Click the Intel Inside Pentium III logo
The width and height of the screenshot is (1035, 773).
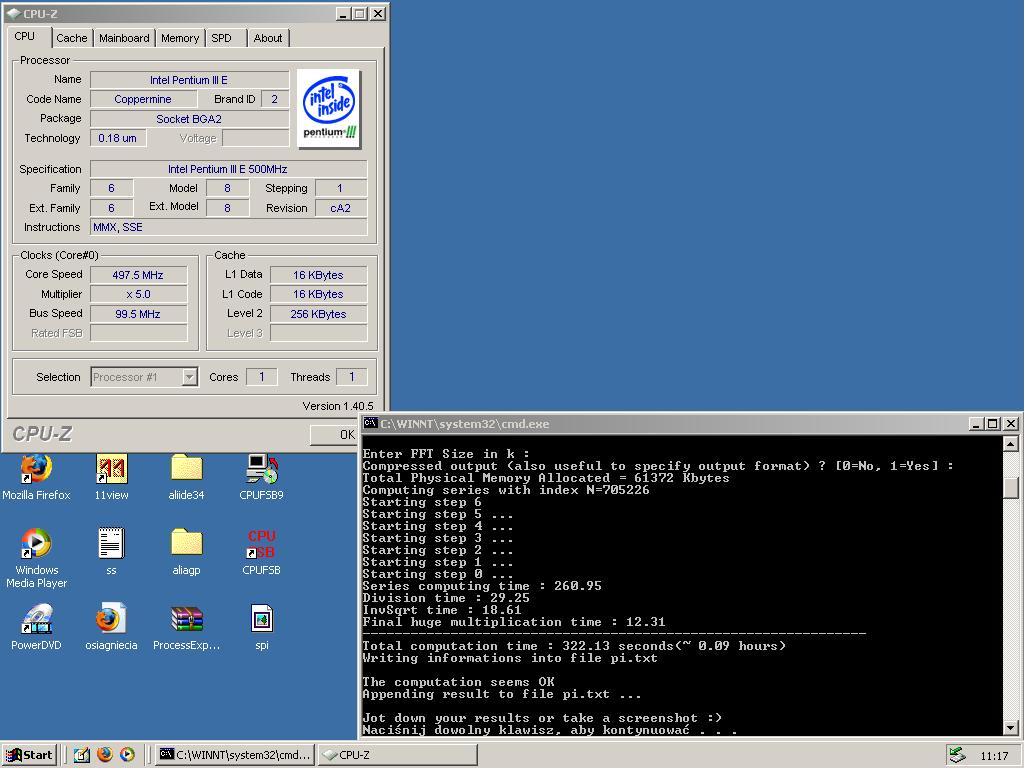point(329,109)
